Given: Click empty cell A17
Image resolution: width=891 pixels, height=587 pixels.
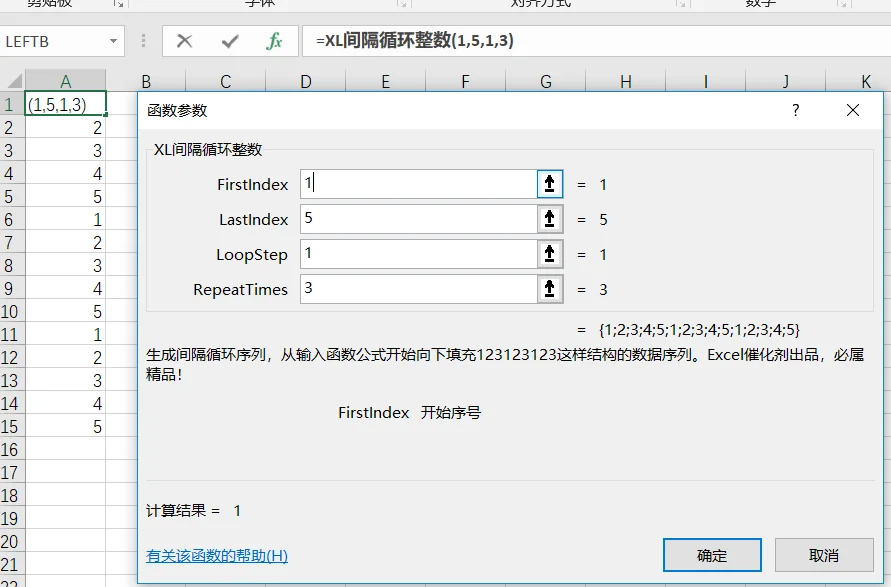Looking at the screenshot, I should (65, 472).
